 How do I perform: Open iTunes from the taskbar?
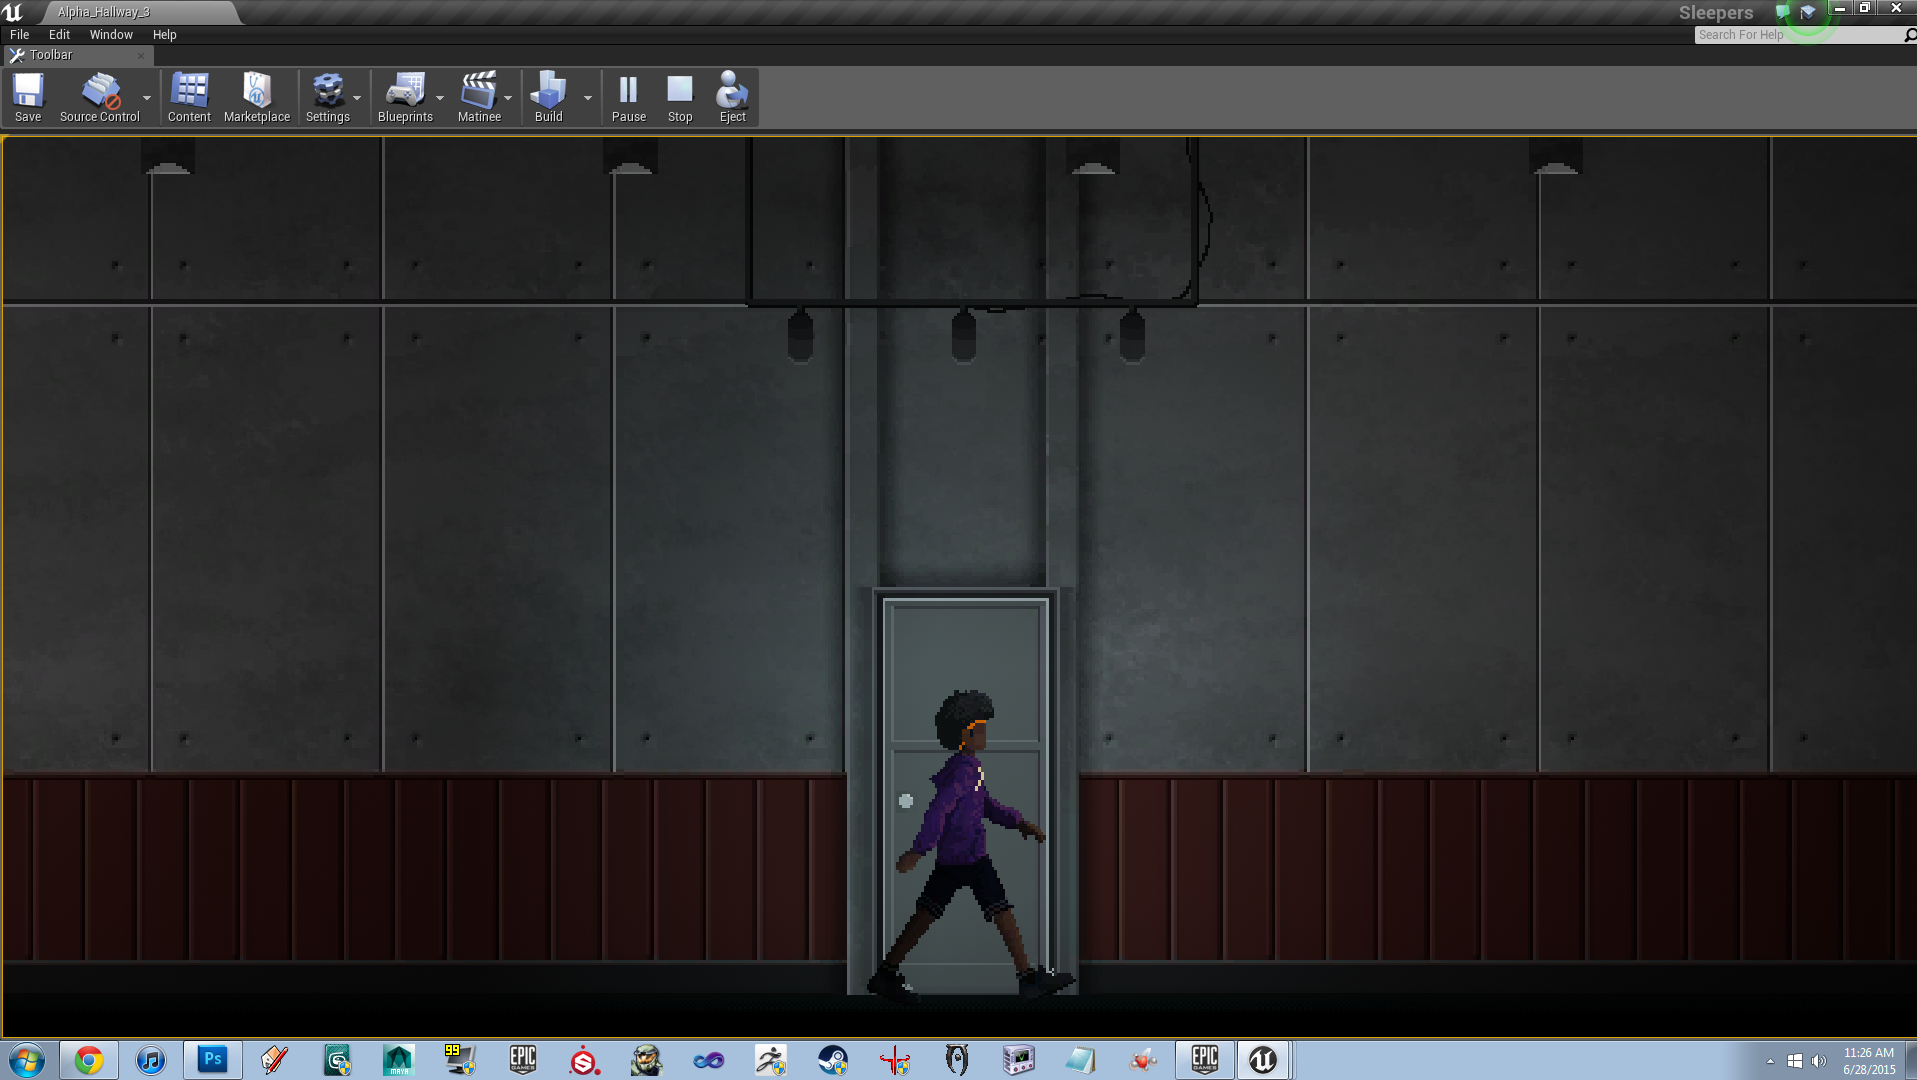coord(151,1060)
